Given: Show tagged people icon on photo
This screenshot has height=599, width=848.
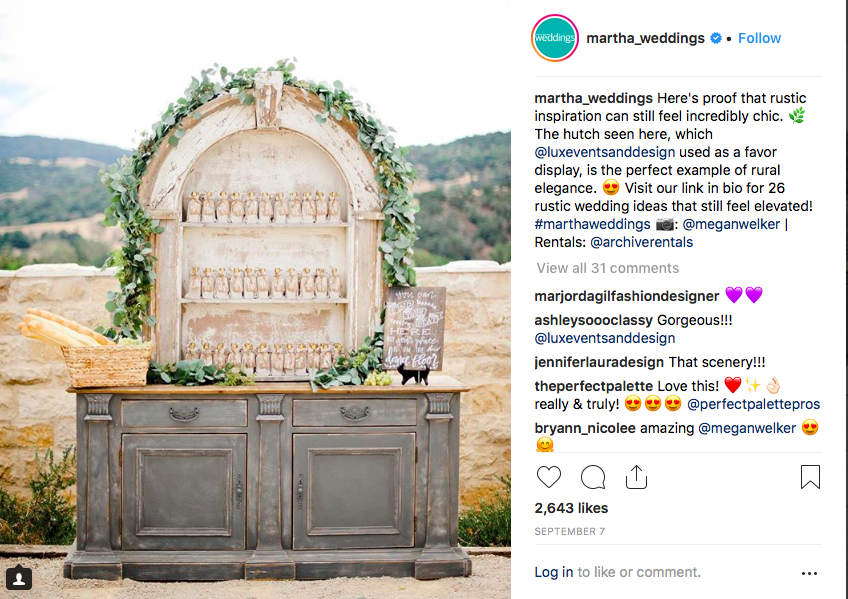Looking at the screenshot, I should pos(19,578).
